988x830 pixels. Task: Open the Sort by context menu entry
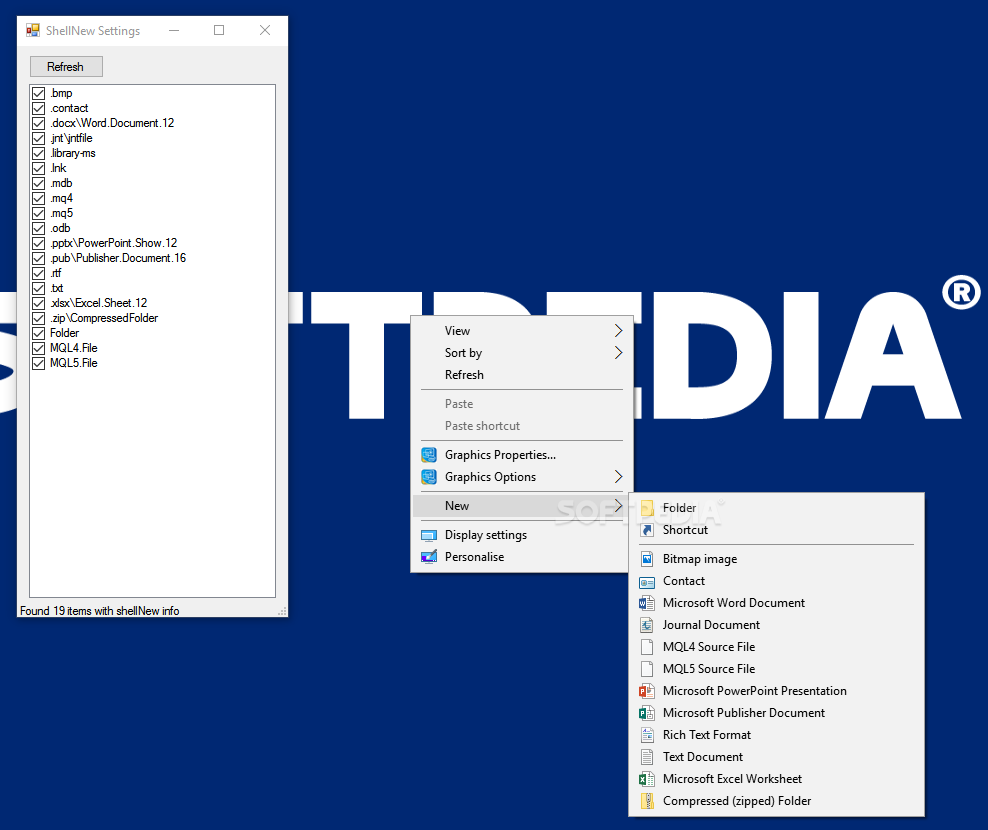(522, 353)
